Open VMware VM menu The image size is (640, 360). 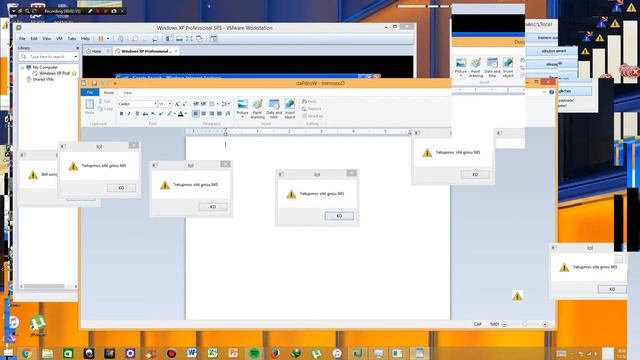[x=59, y=38]
